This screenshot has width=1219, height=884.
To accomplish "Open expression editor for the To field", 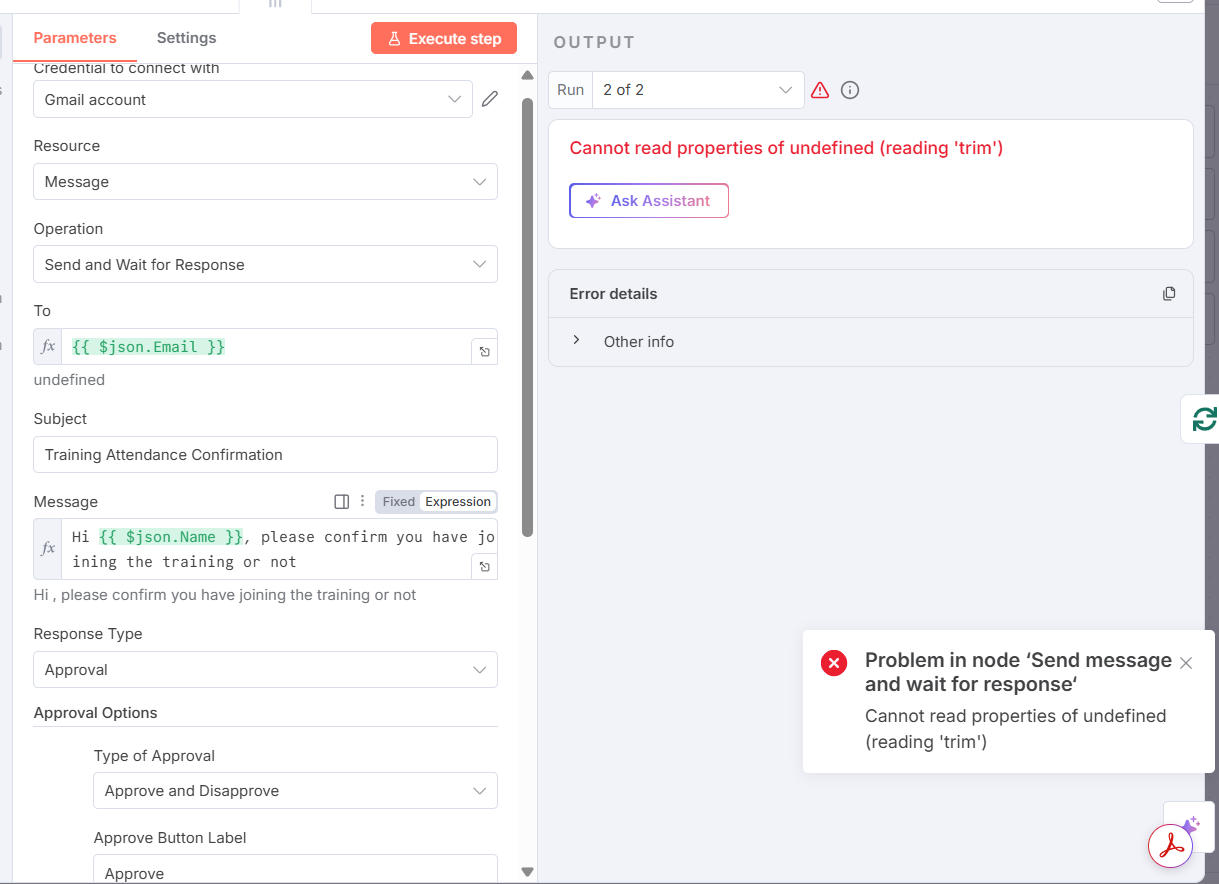I will (x=484, y=352).
